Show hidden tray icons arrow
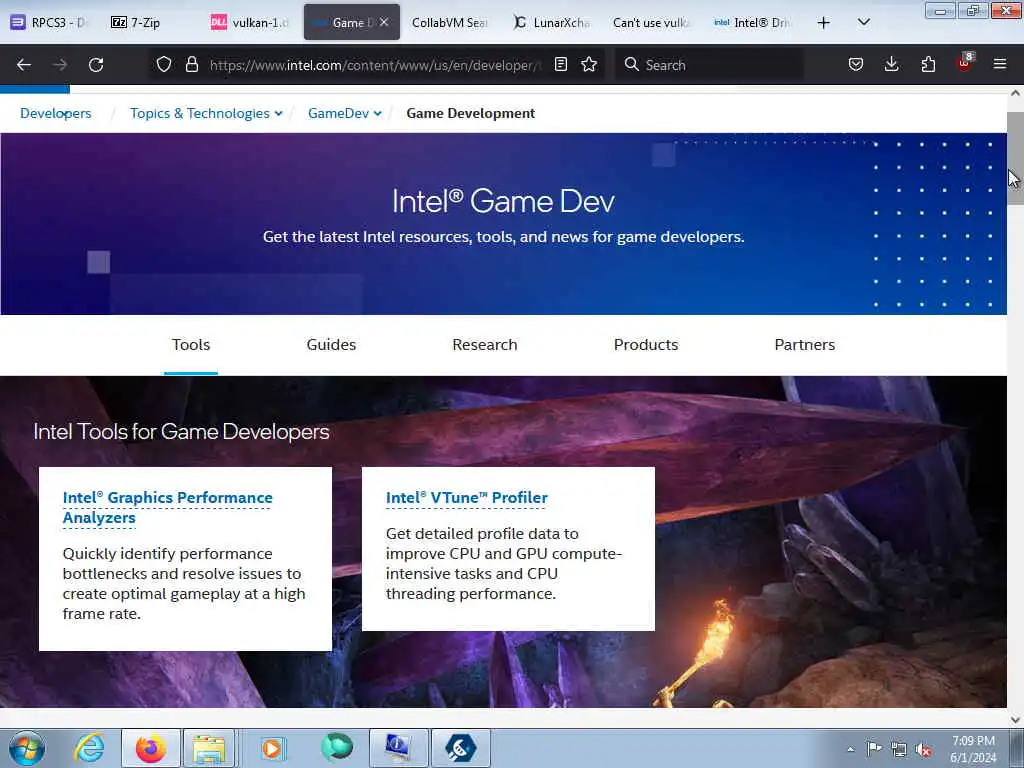This screenshot has height=768, width=1024. 850,749
